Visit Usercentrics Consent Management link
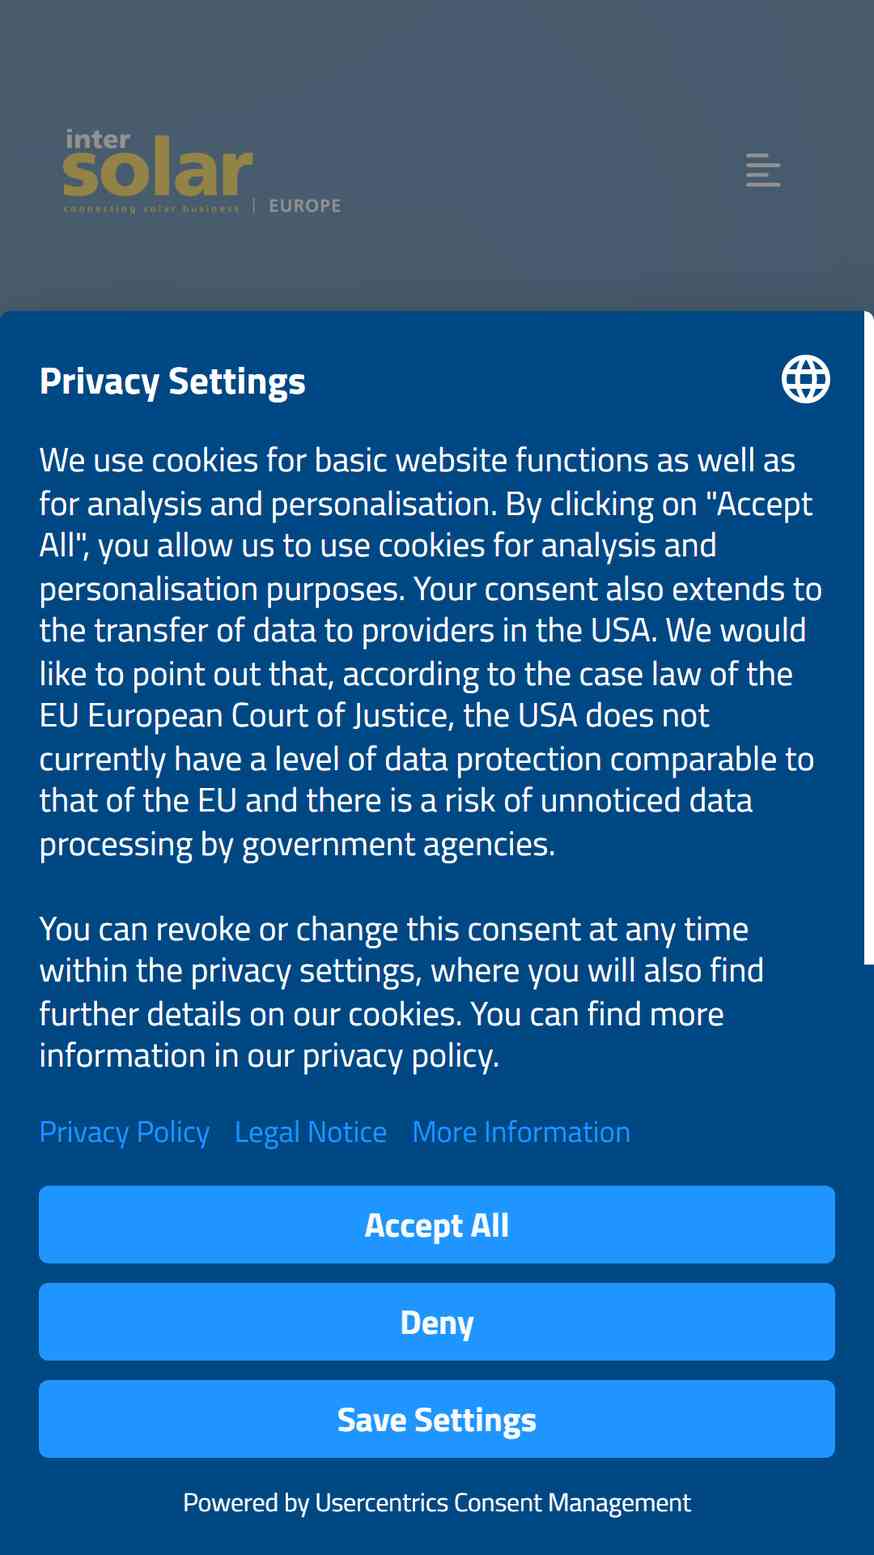Image resolution: width=874 pixels, height=1555 pixels. pos(503,1502)
